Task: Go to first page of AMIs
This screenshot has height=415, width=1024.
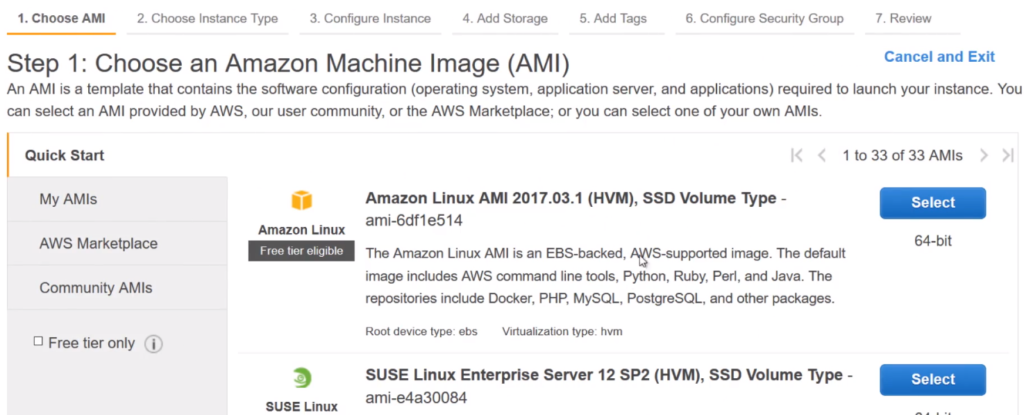Action: pos(797,155)
